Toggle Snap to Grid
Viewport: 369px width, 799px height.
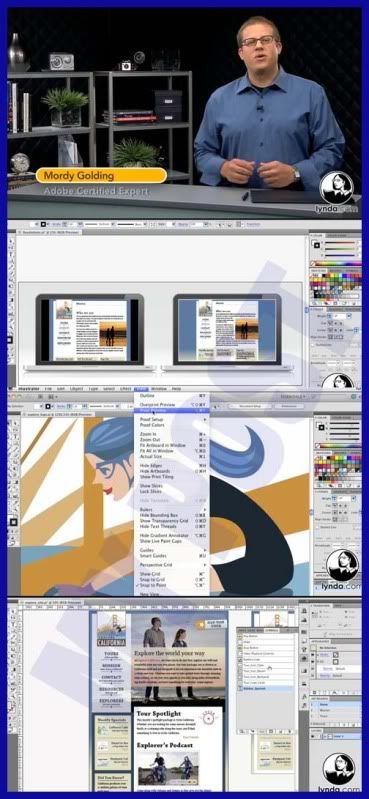172,580
